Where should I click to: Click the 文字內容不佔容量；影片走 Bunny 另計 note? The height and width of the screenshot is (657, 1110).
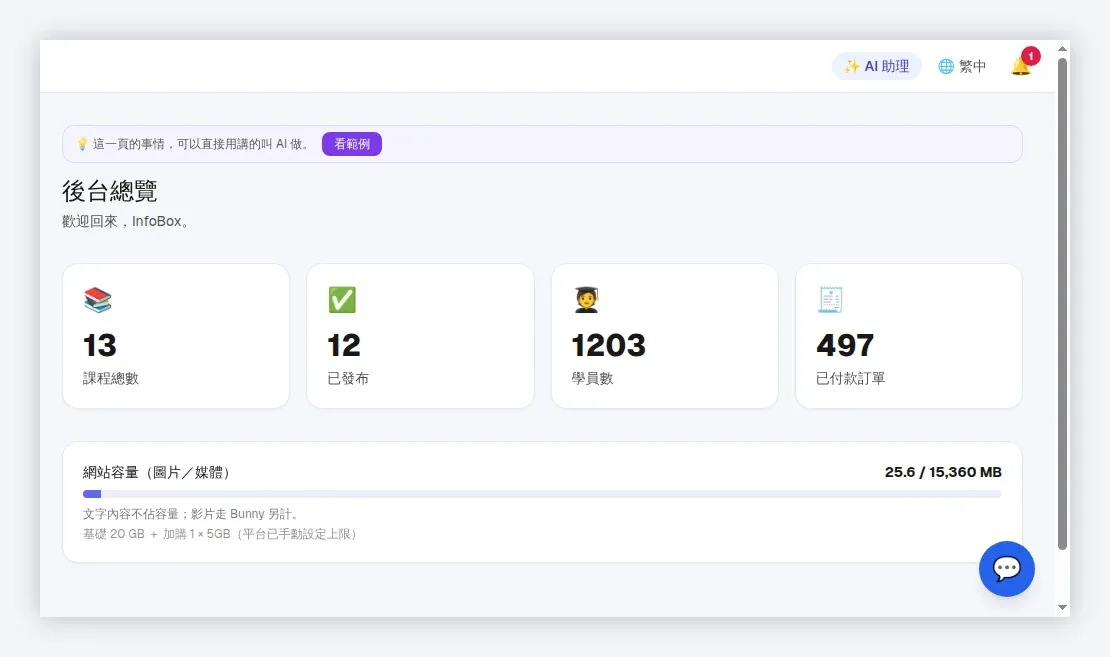click(x=190, y=514)
